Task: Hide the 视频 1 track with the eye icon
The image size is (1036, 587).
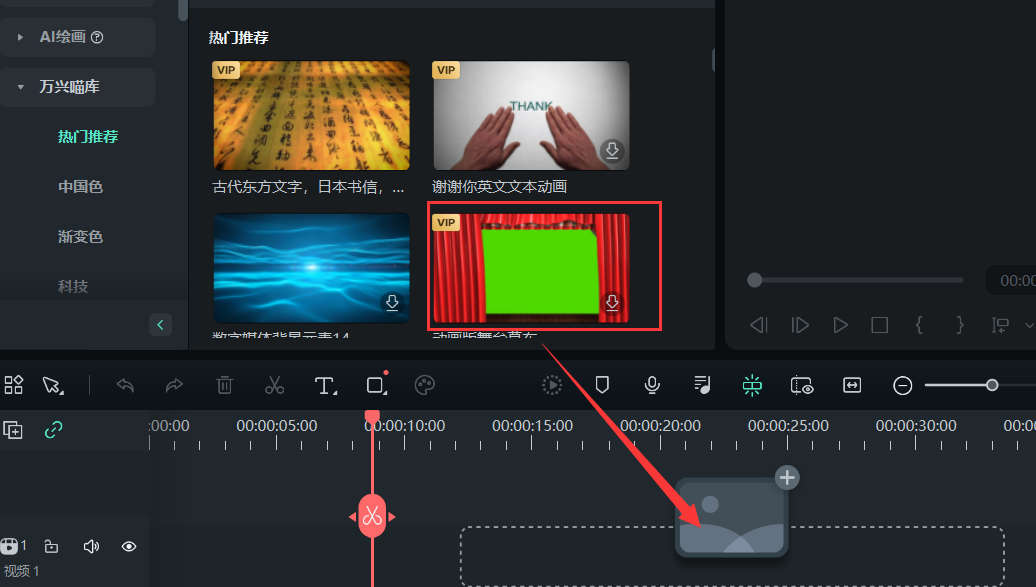Action: point(128,547)
